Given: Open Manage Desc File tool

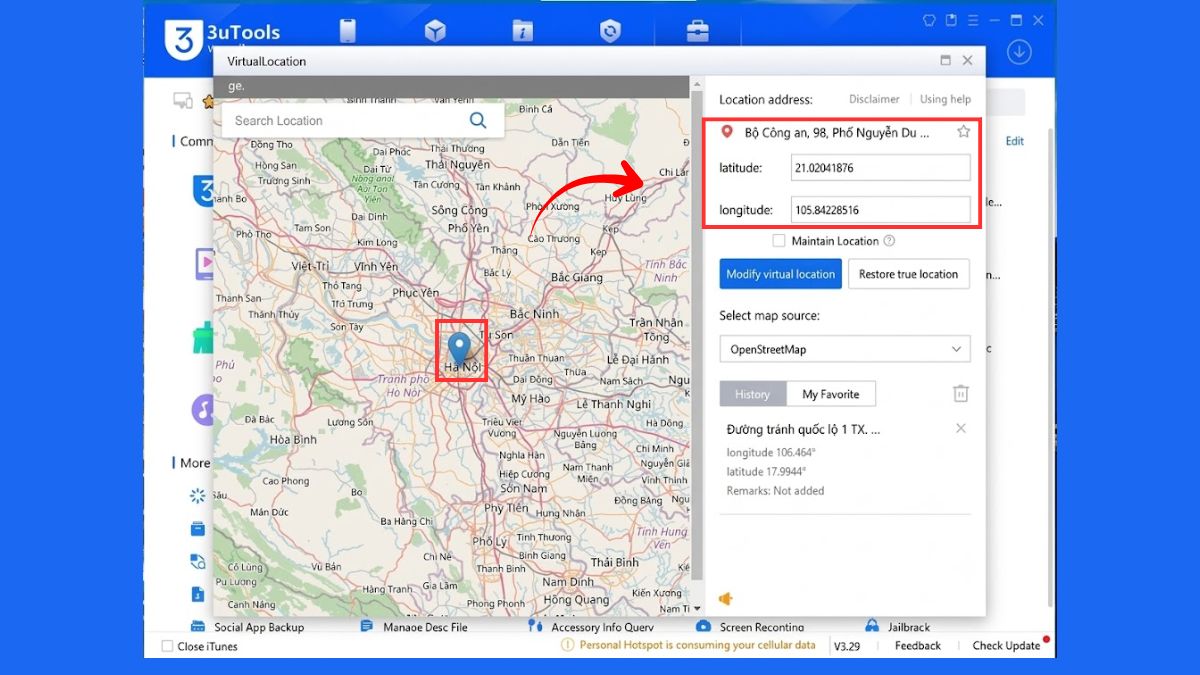Looking at the screenshot, I should pos(415,627).
